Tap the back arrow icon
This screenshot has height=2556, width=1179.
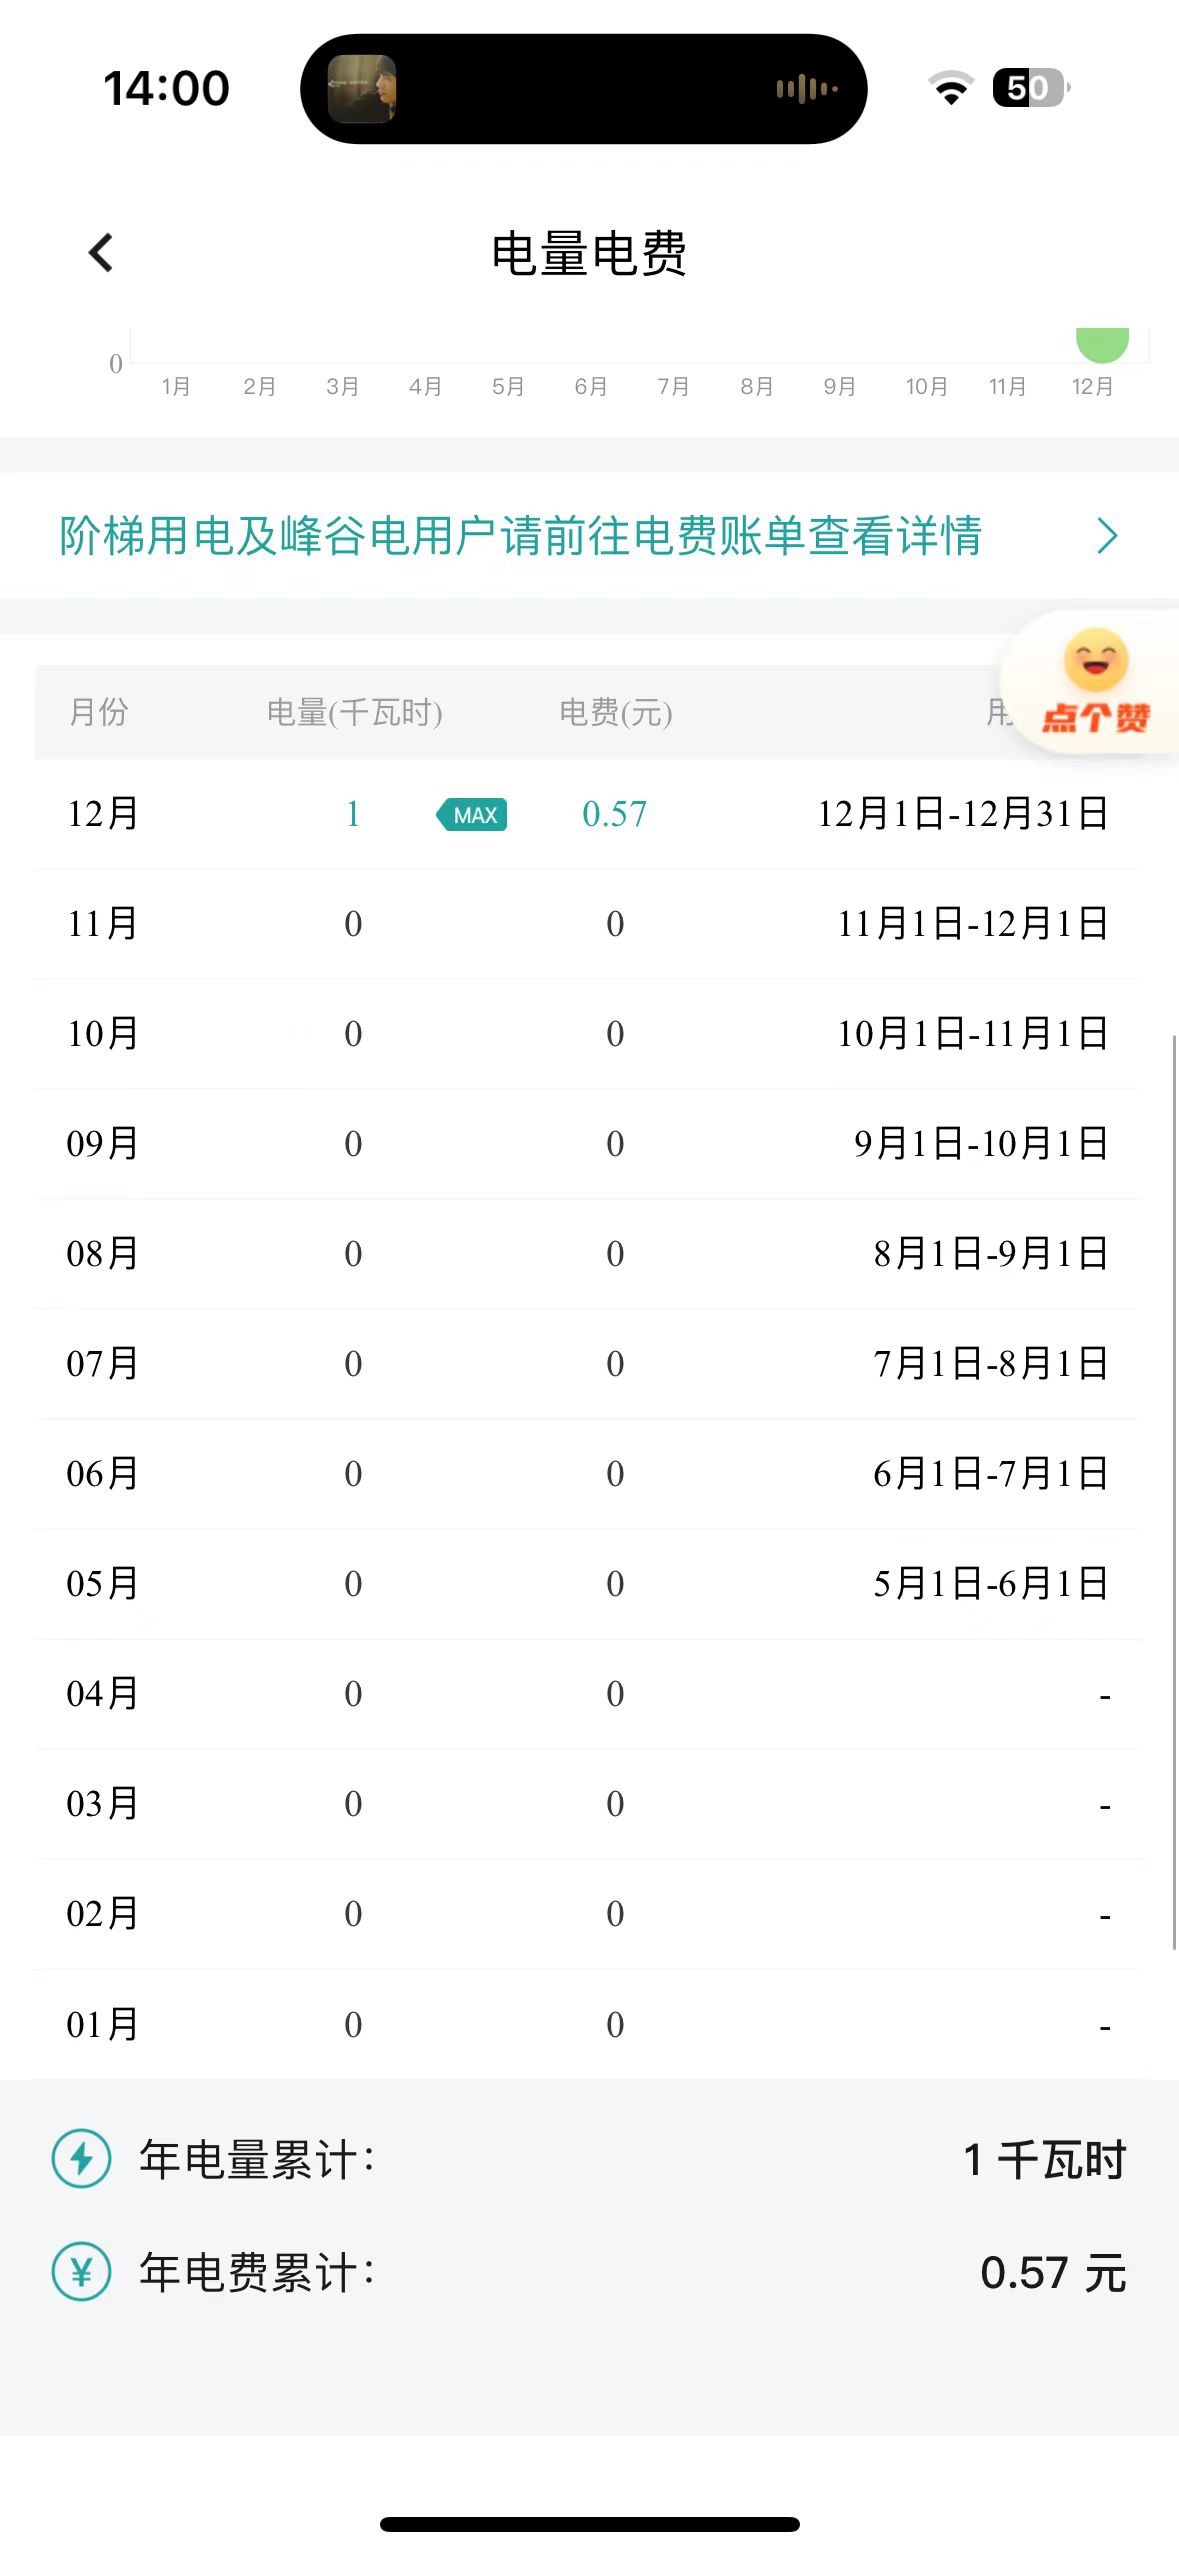click(101, 253)
